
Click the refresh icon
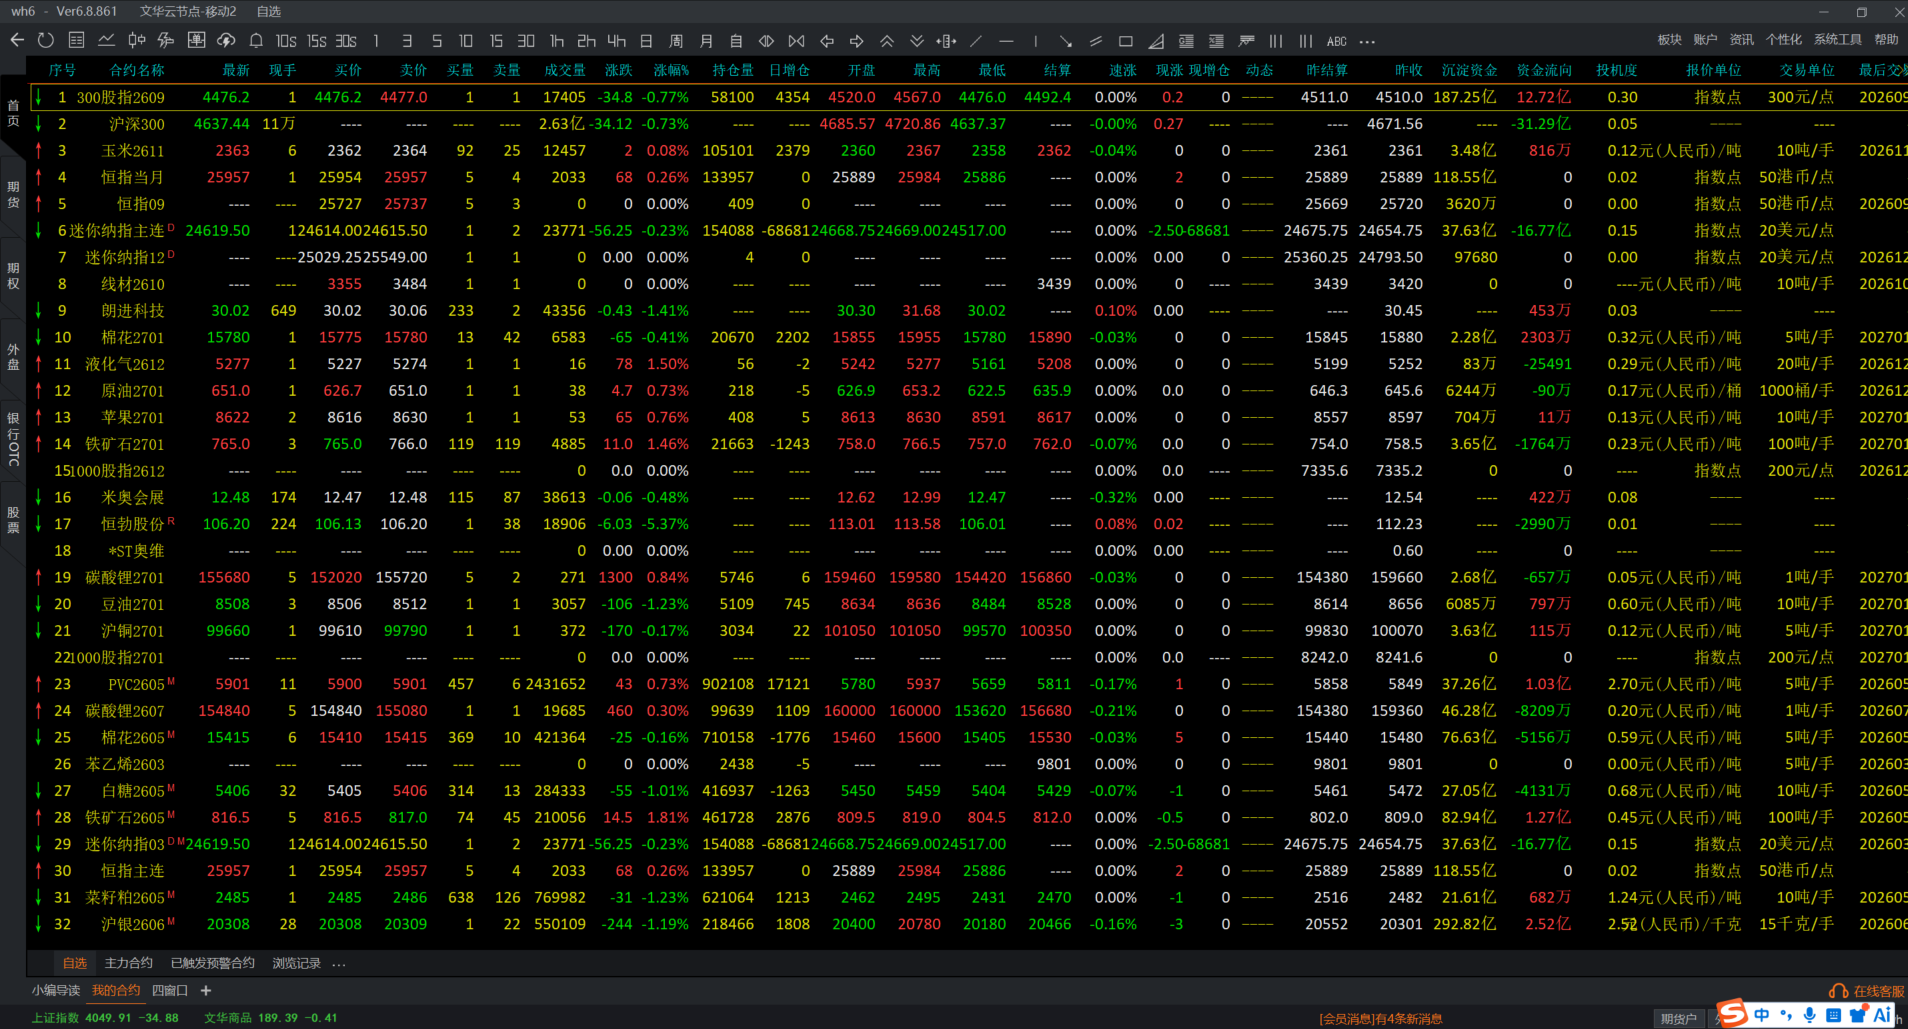pyautogui.click(x=46, y=40)
